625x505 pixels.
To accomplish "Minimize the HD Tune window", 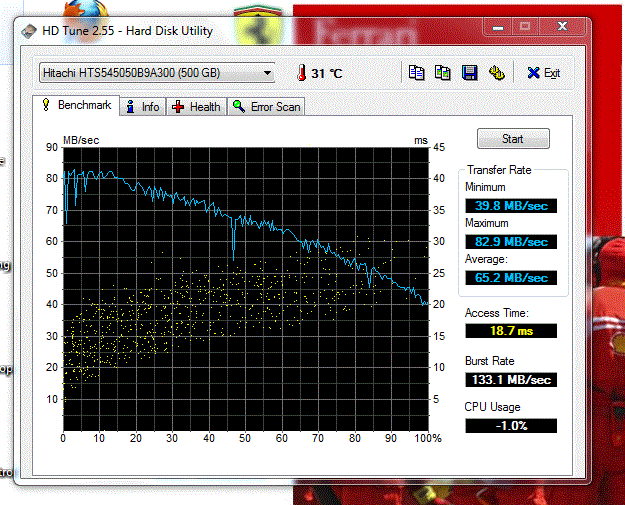I will tap(498, 27).
